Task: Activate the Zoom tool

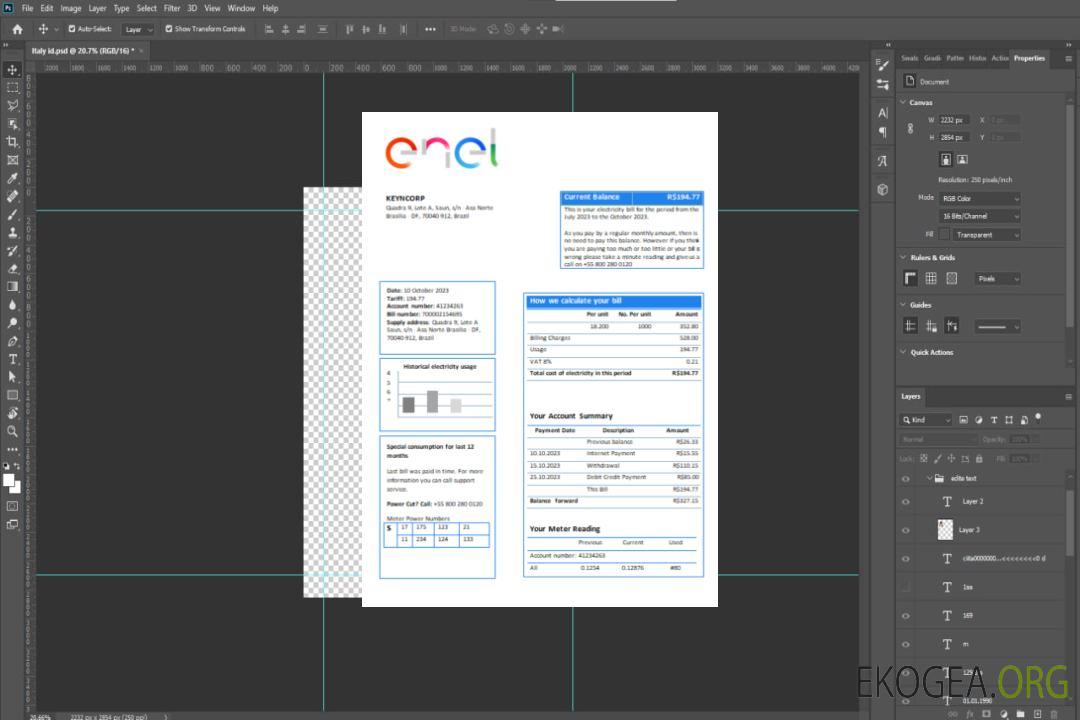Action: pos(13,431)
